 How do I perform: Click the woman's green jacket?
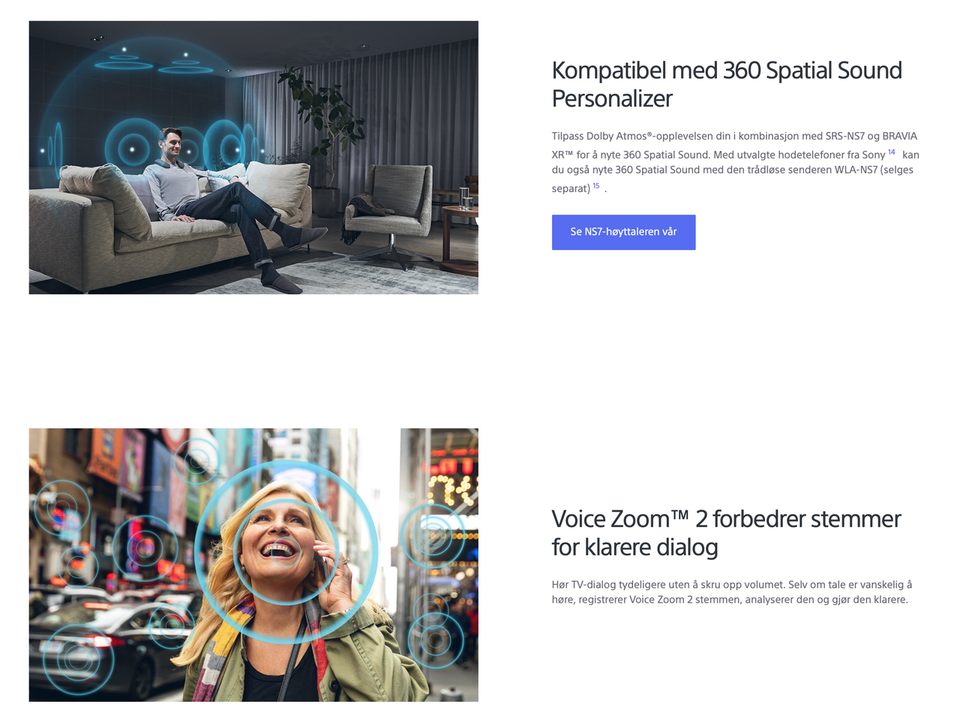coord(343,661)
